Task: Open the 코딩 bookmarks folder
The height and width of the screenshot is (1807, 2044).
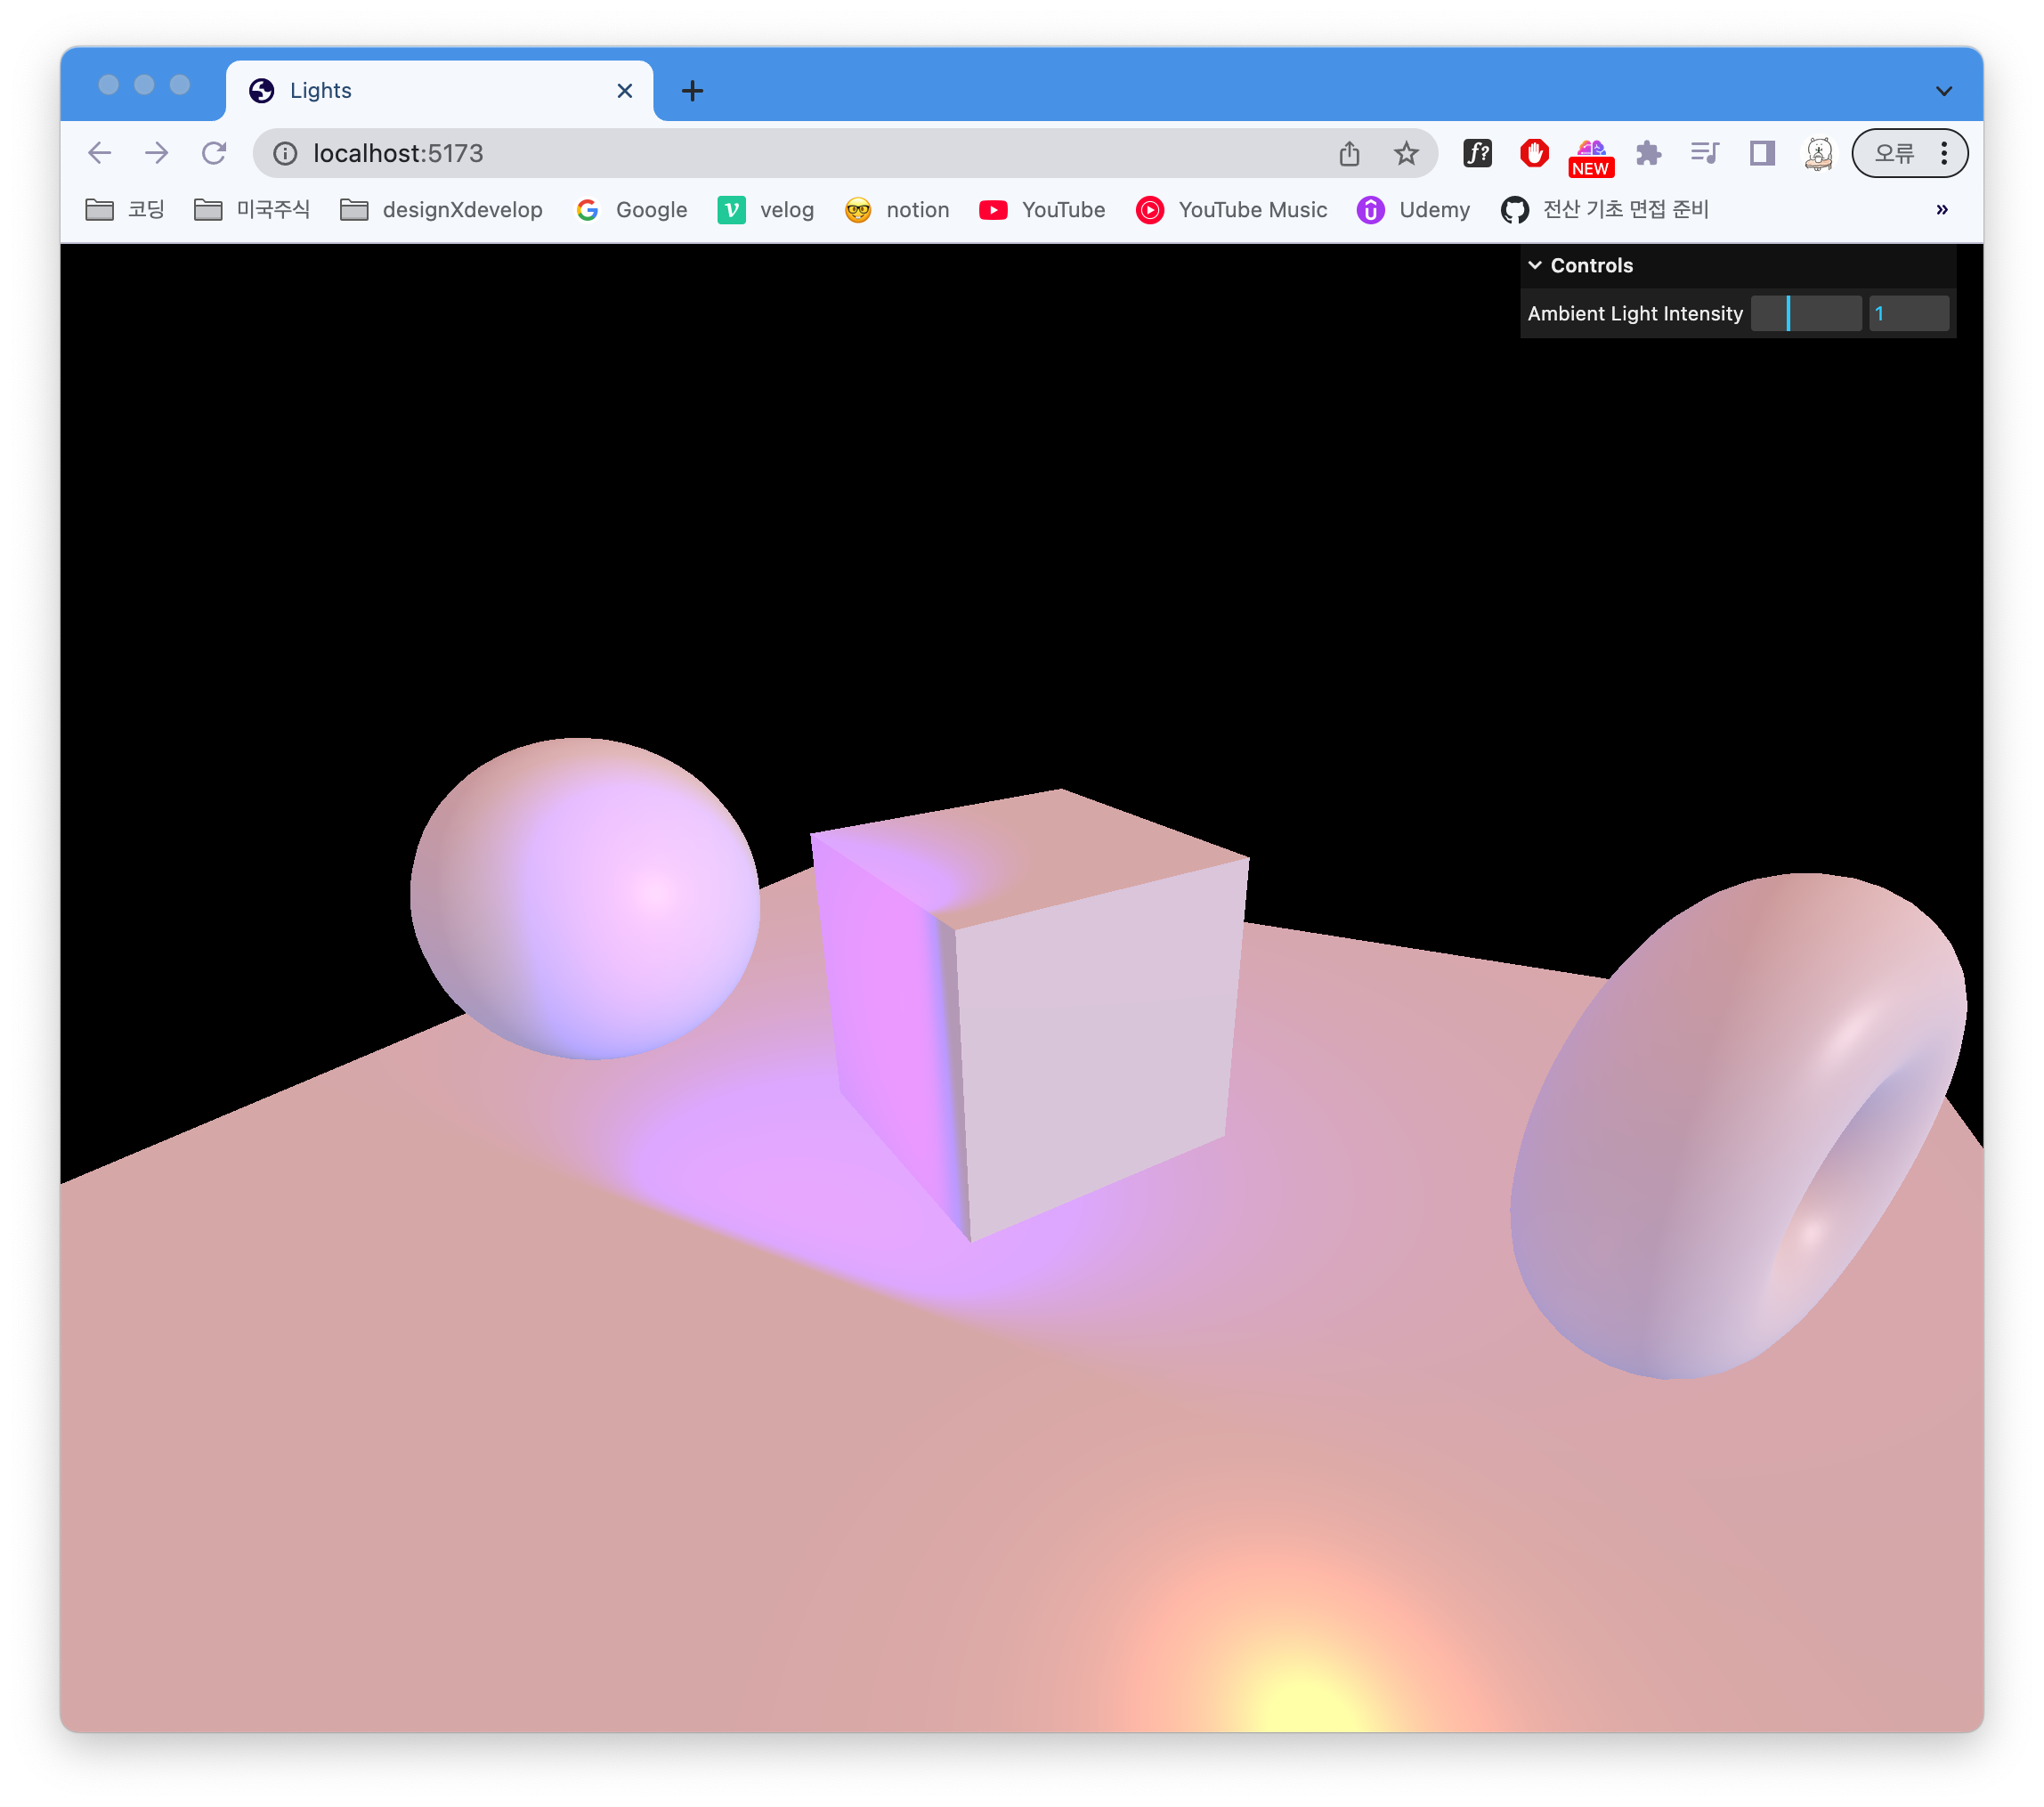Action: pyautogui.click(x=126, y=209)
